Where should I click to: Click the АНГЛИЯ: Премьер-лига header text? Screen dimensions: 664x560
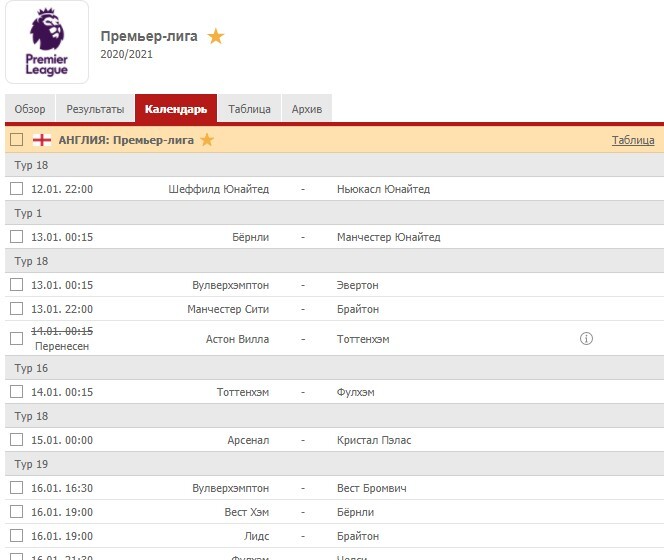[126, 140]
